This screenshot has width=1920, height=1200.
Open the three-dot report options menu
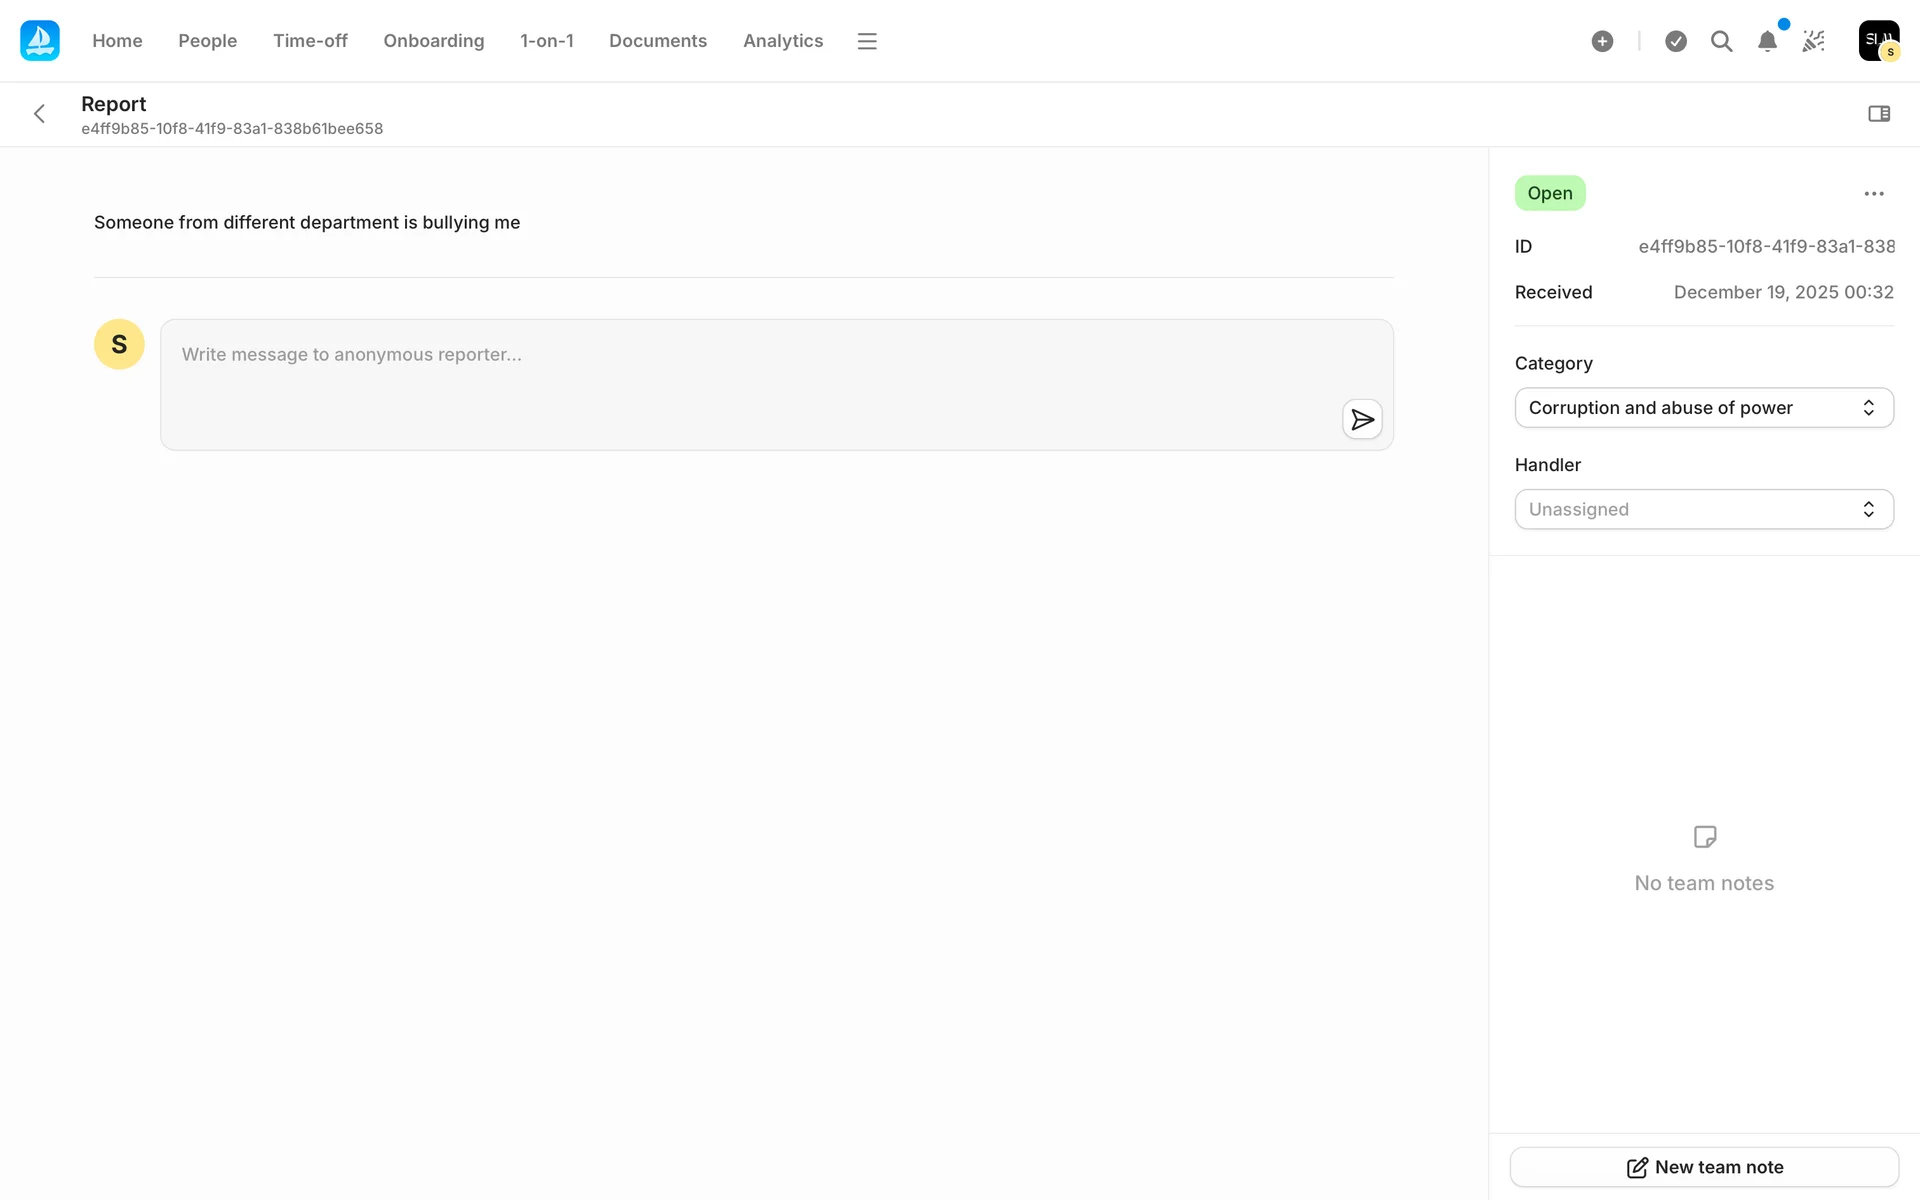click(x=1873, y=194)
